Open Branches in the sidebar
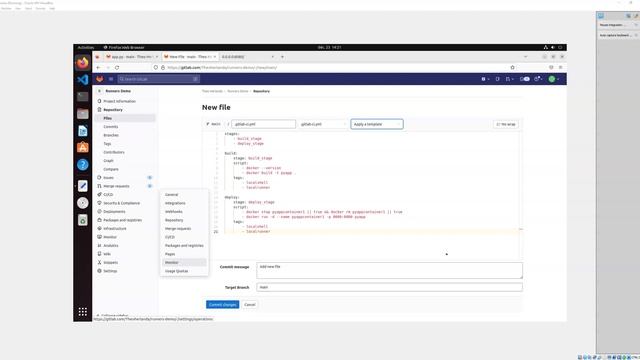640x360 pixels. click(111, 135)
